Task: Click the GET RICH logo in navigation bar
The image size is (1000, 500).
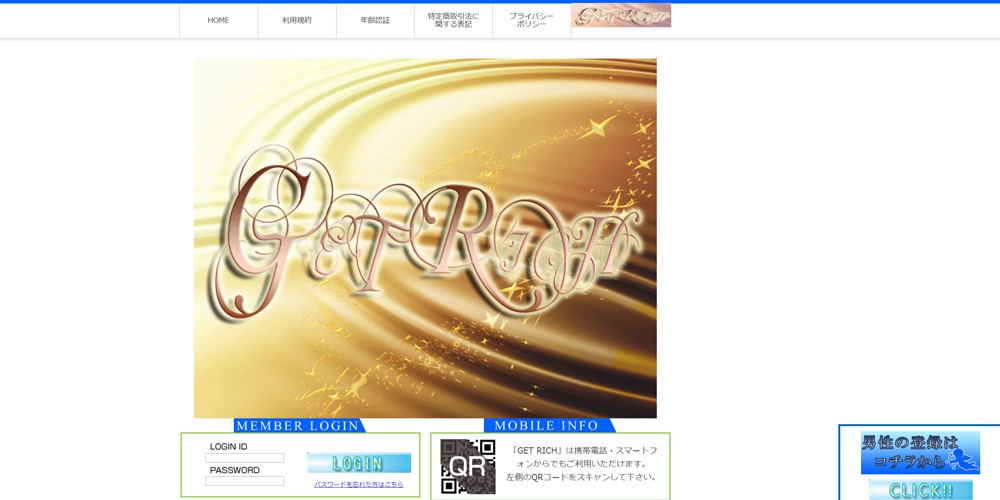Action: (x=621, y=16)
